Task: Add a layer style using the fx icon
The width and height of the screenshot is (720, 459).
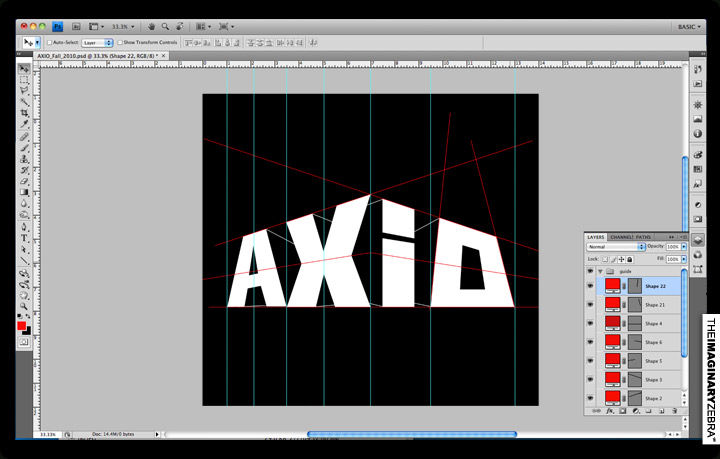Action: (609, 410)
